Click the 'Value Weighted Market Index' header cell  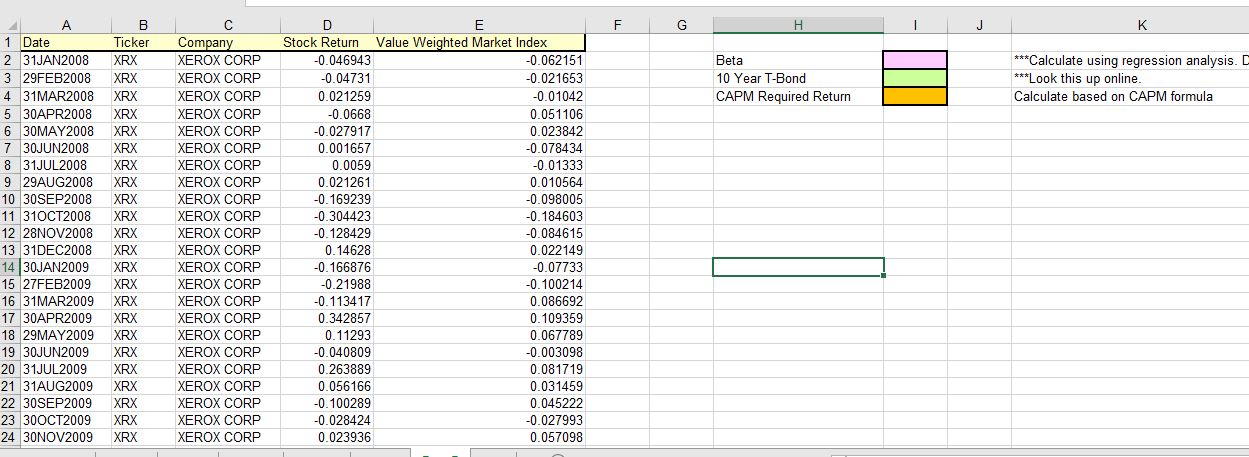(478, 43)
